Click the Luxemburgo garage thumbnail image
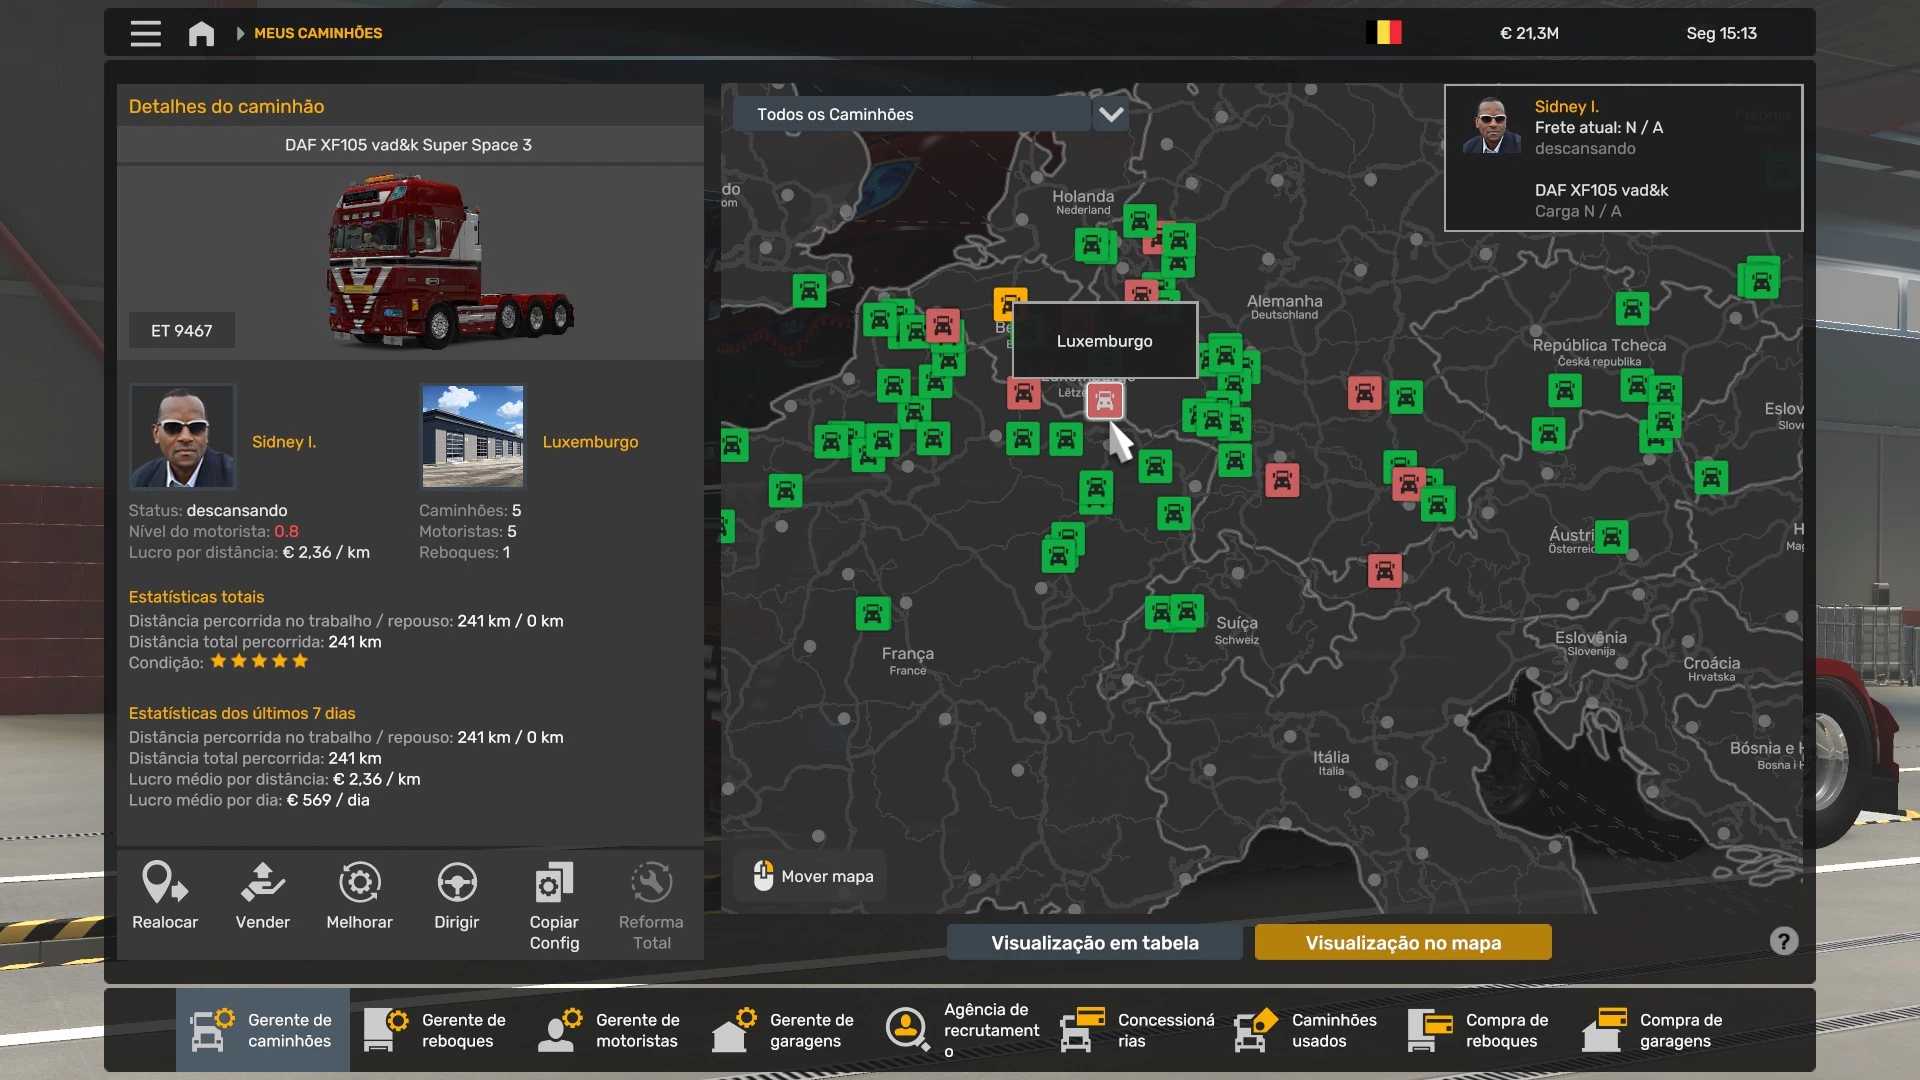The image size is (1920, 1080). (472, 436)
